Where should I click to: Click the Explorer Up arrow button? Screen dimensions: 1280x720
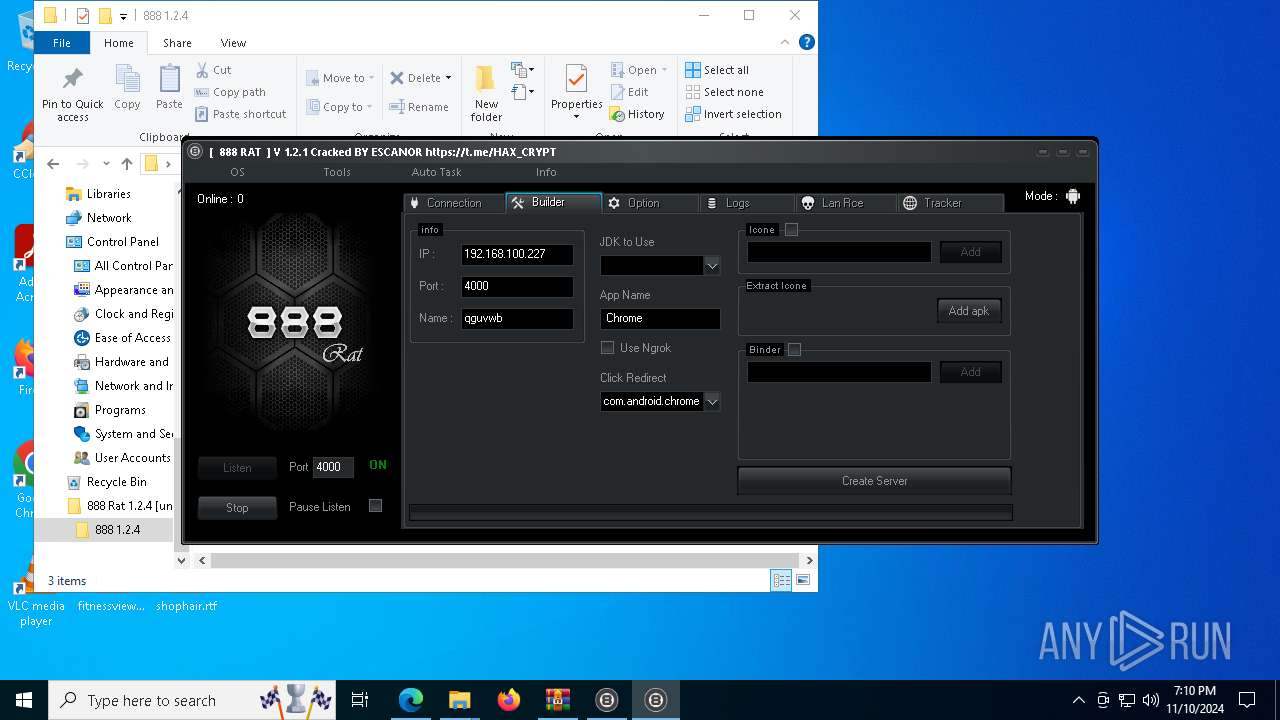point(126,163)
